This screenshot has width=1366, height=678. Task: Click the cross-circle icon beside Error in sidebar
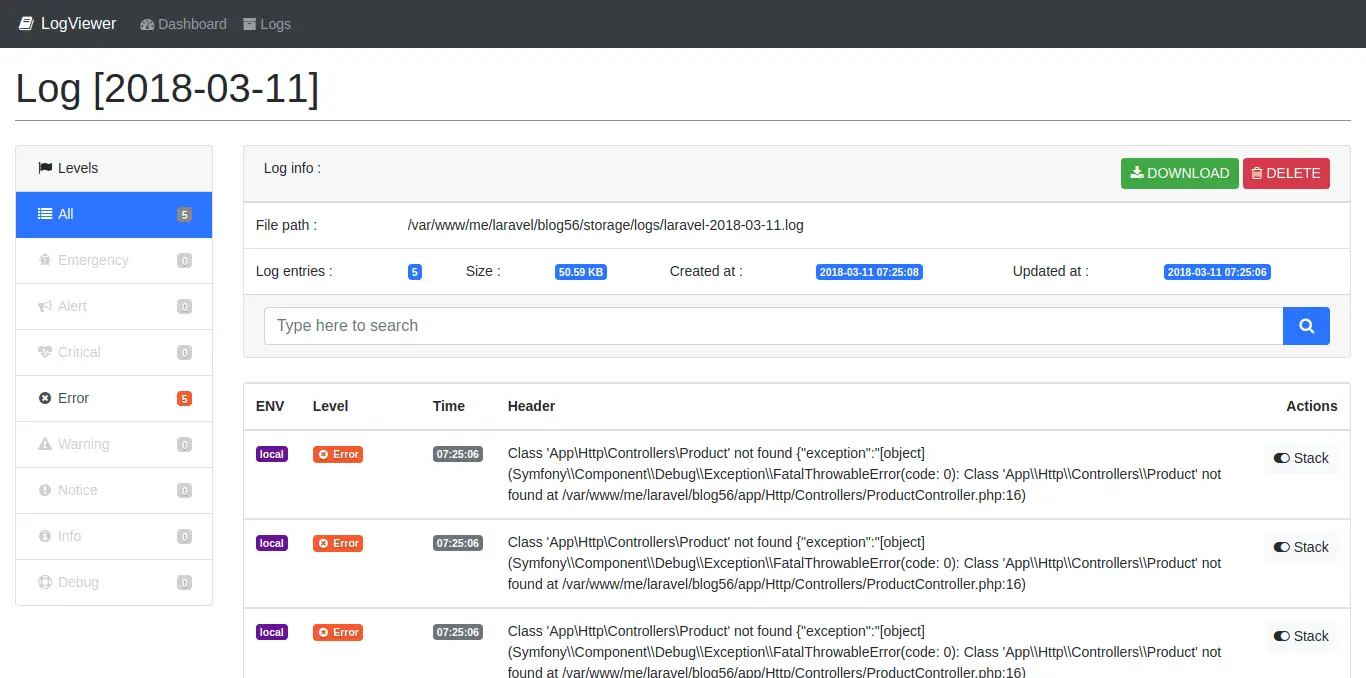click(45, 398)
